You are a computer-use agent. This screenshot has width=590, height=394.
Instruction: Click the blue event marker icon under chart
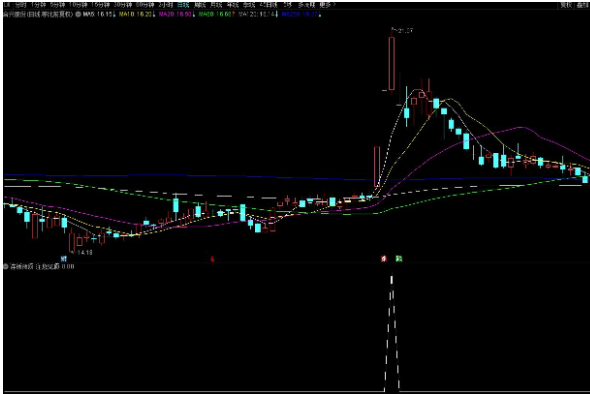(64, 259)
